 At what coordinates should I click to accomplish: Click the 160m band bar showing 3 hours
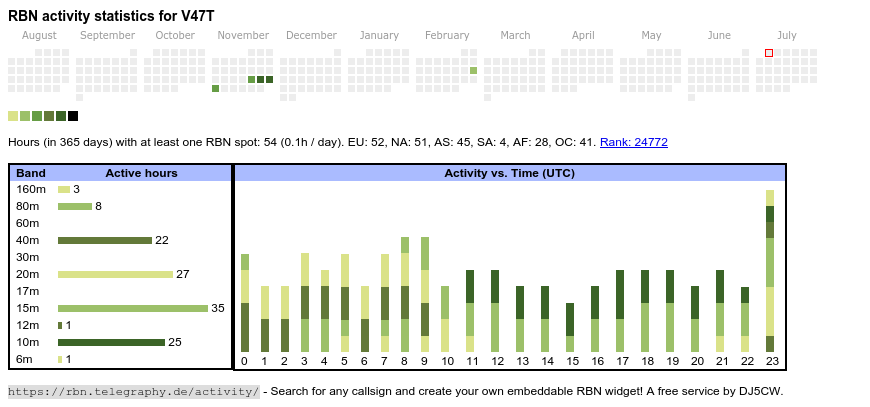[x=63, y=189]
